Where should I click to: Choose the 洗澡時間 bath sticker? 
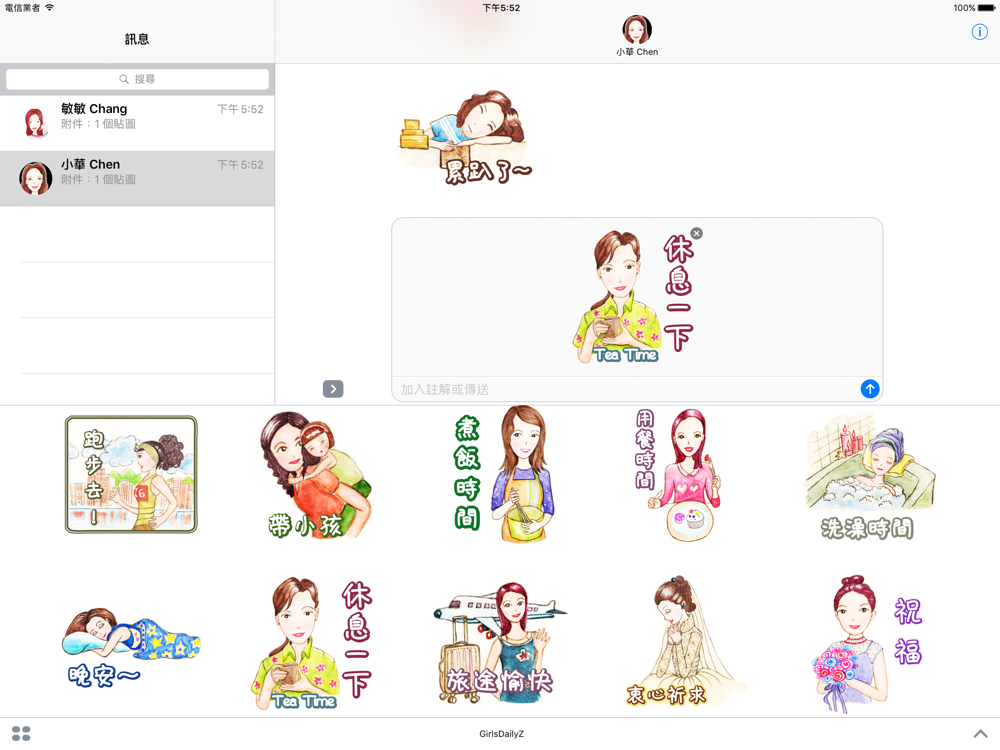[869, 476]
